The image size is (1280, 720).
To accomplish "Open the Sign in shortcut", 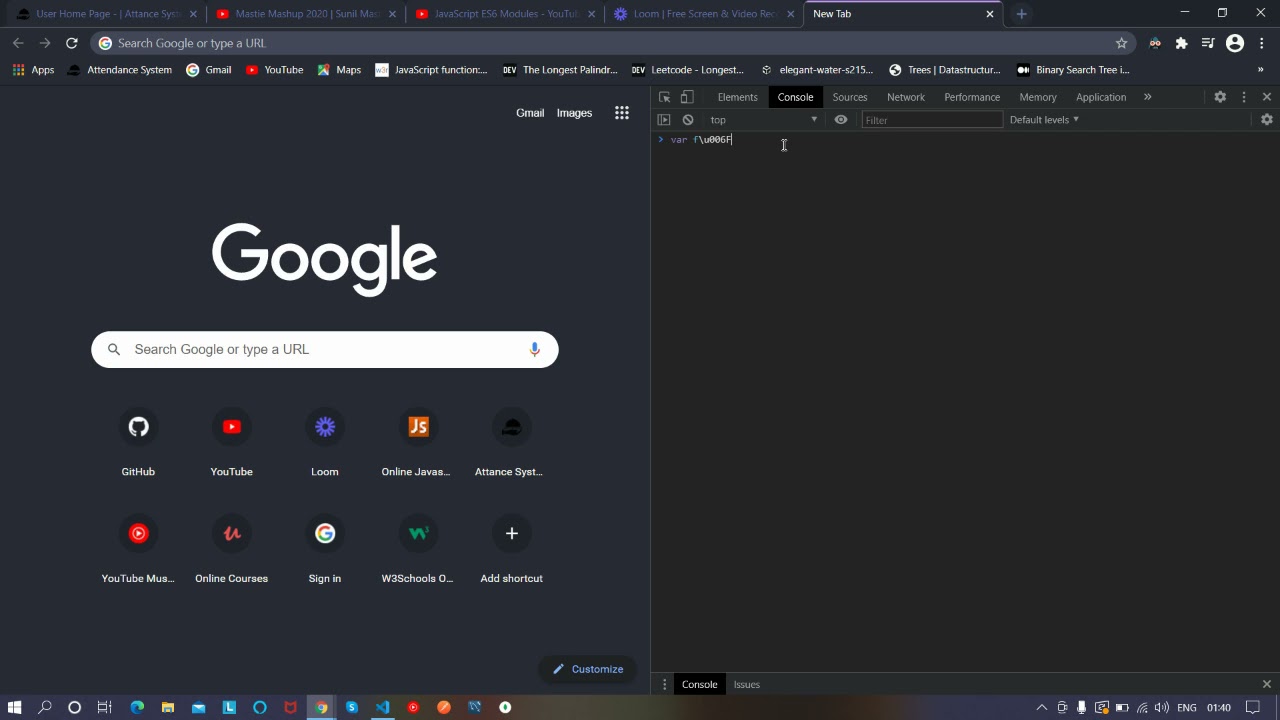I will tap(325, 548).
